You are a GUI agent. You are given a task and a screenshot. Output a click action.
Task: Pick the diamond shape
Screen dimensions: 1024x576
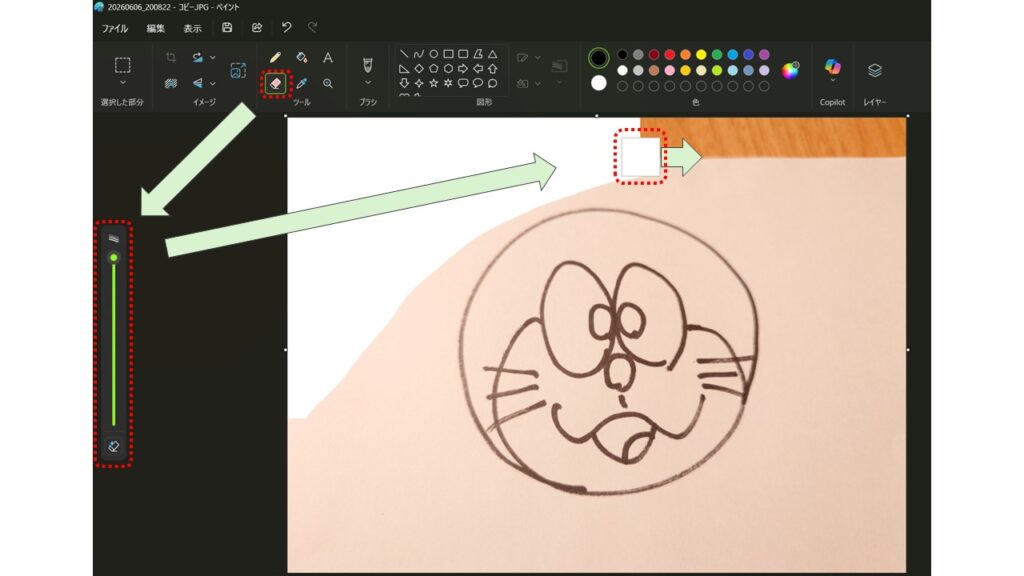pyautogui.click(x=419, y=69)
